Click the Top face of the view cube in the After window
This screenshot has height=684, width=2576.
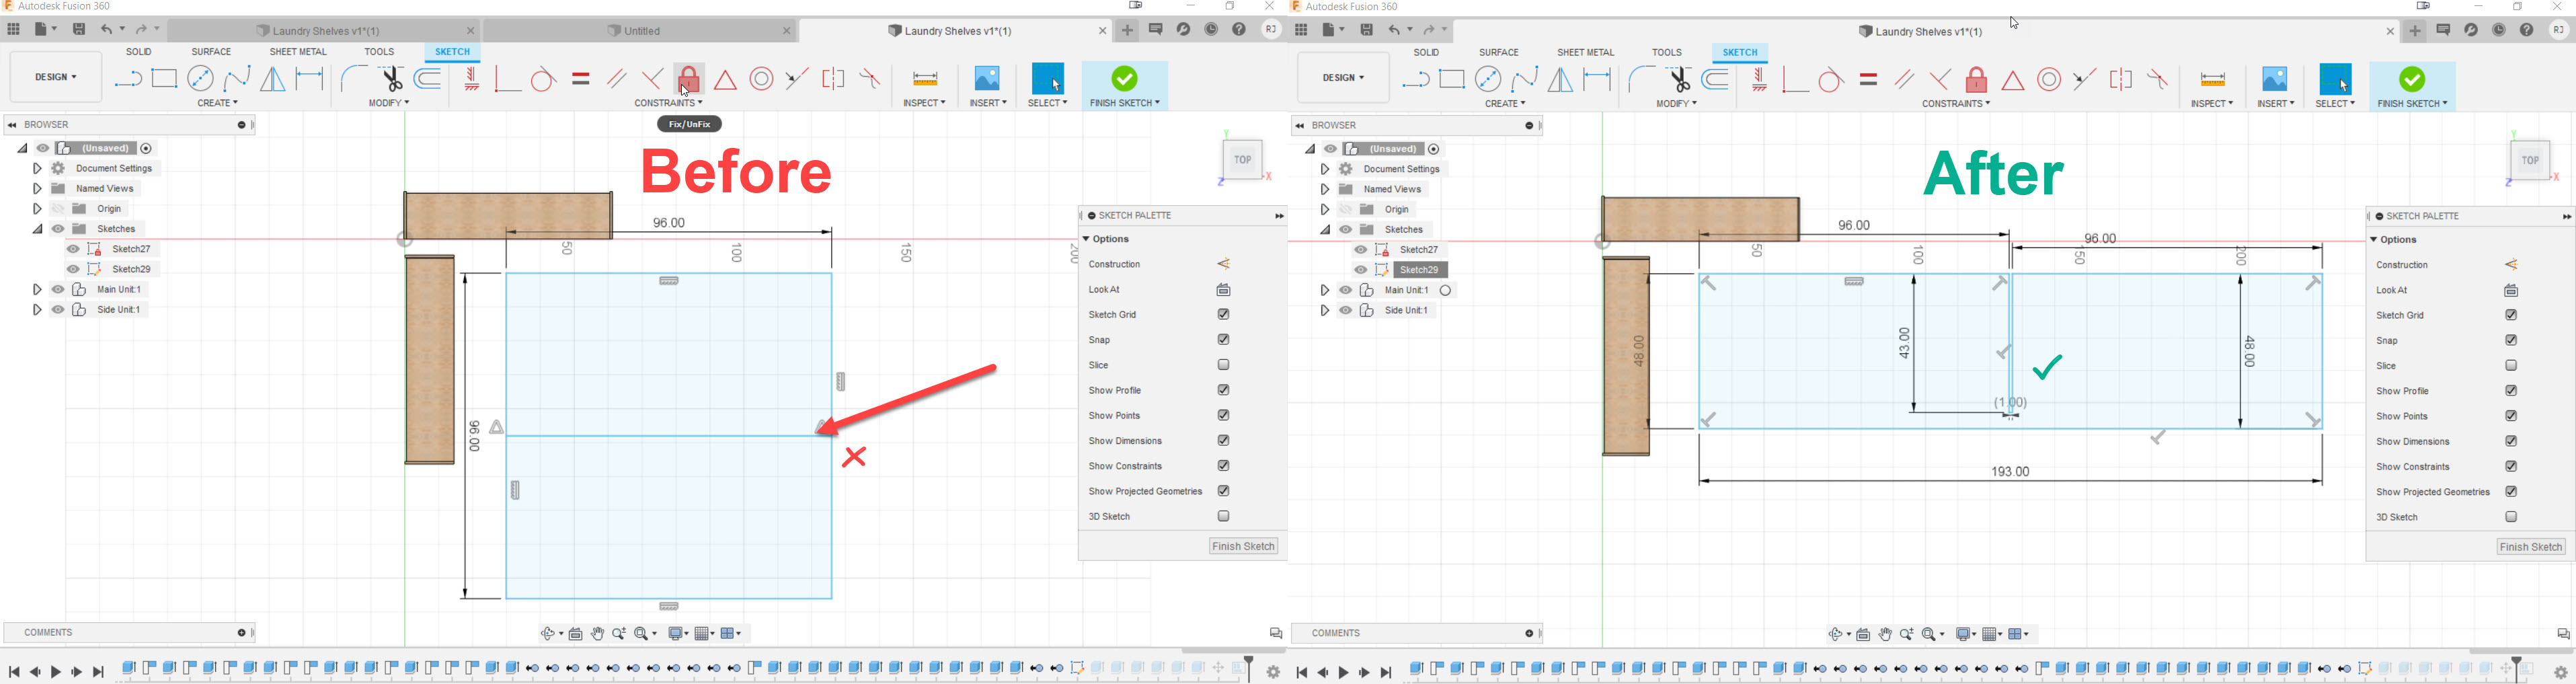pos(2530,161)
